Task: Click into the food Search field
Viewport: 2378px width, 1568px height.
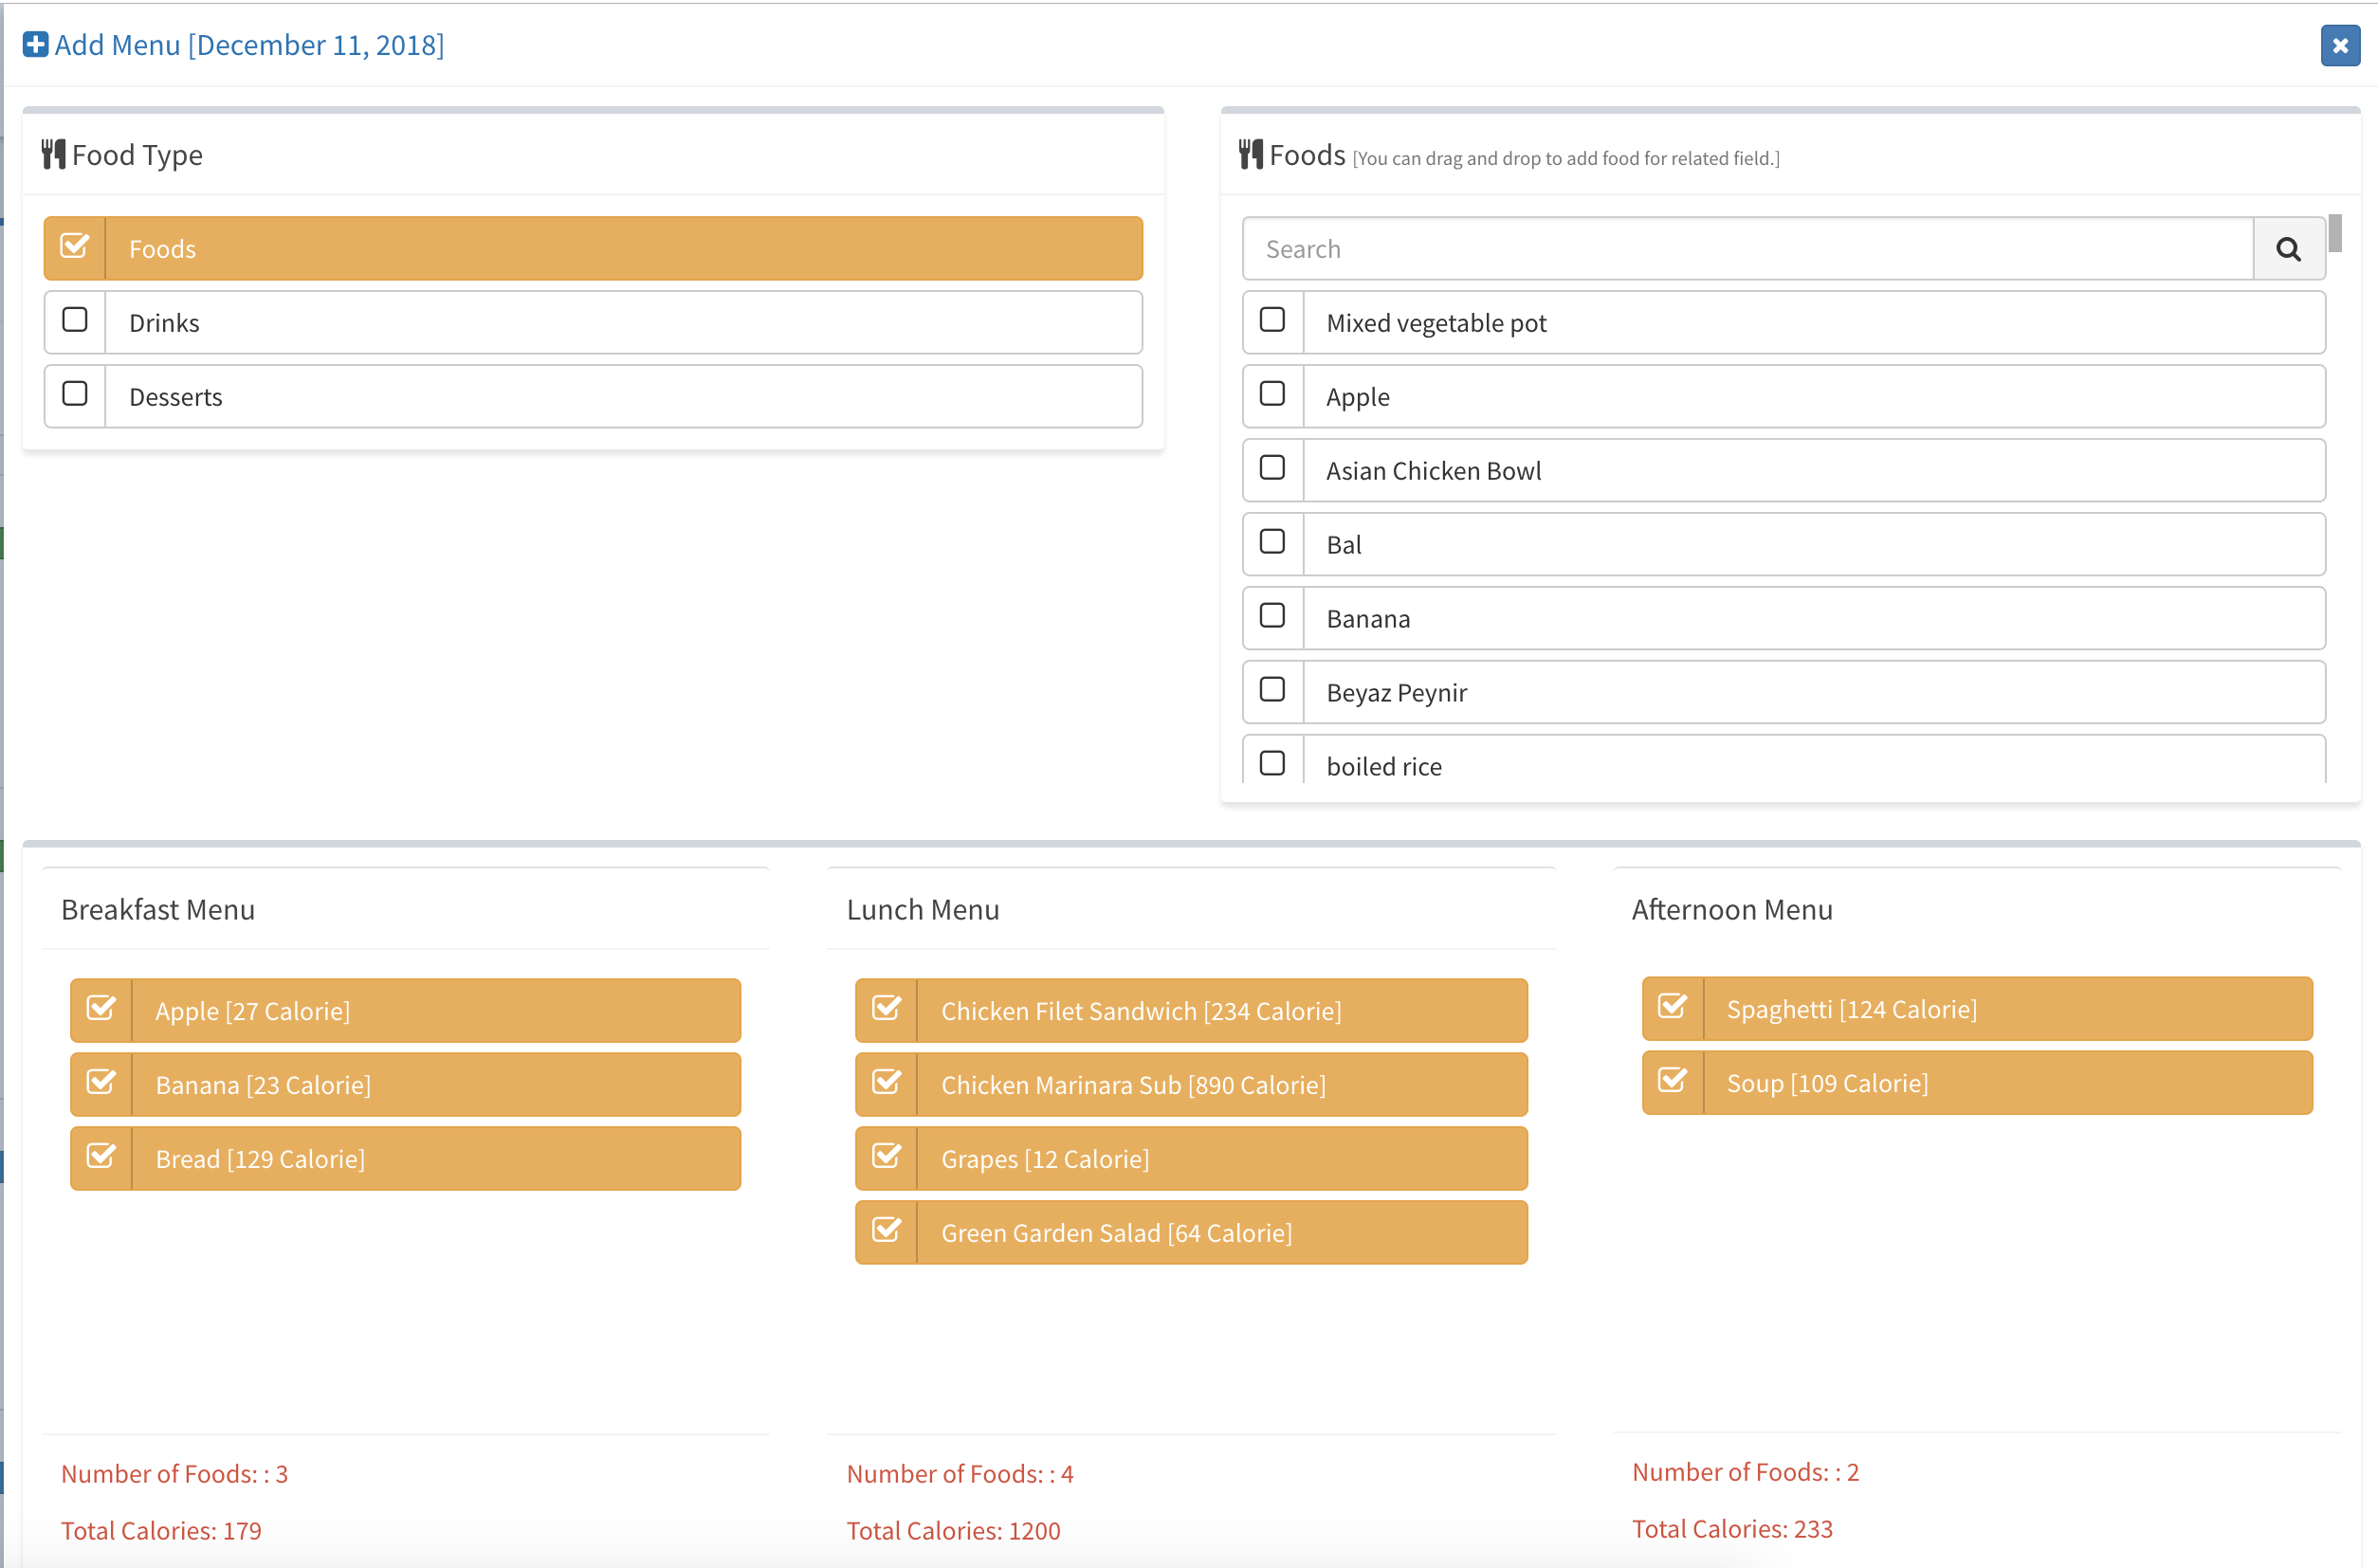Action: point(1746,249)
